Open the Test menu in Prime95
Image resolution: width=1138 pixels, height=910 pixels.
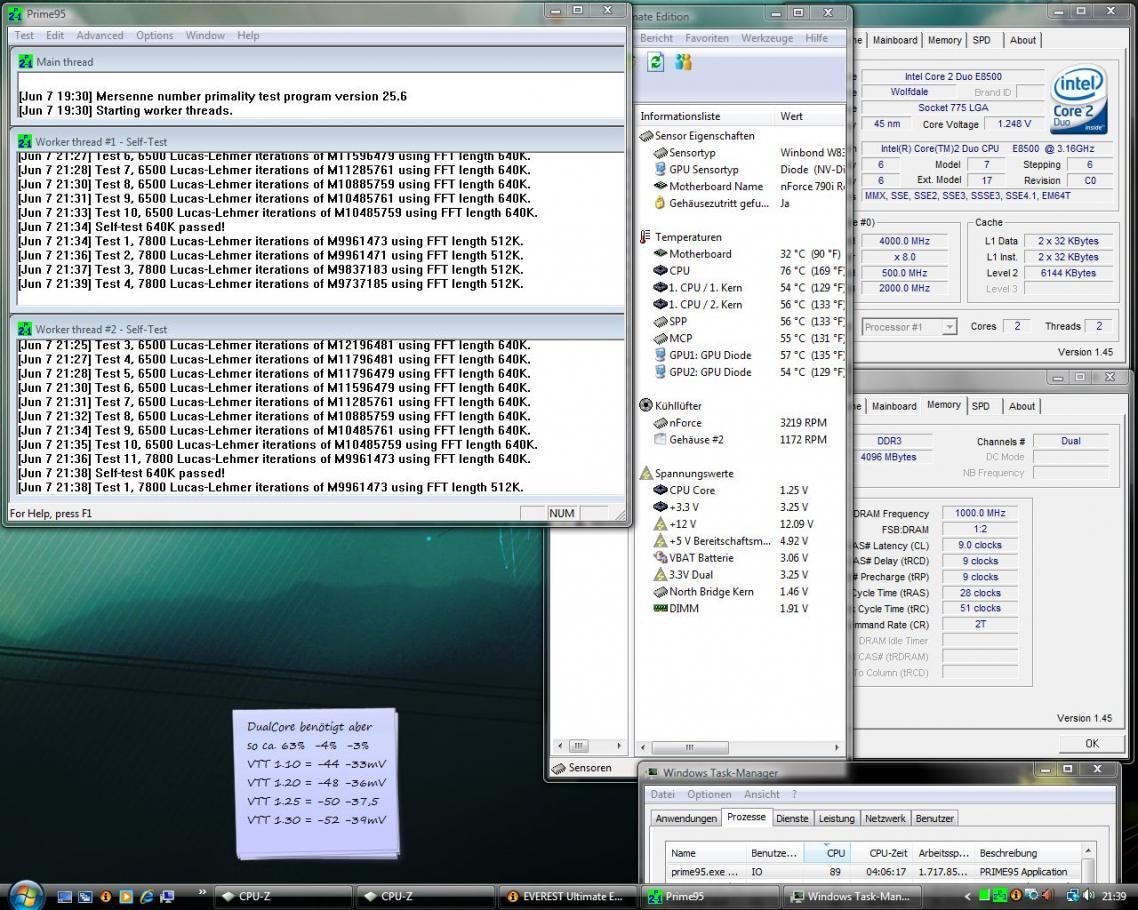(x=24, y=36)
